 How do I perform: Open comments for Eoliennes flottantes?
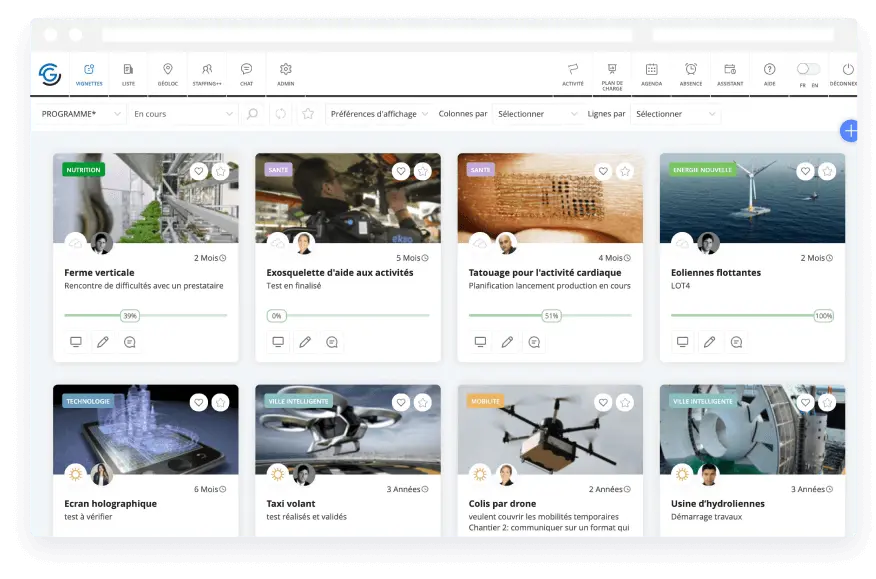click(736, 341)
